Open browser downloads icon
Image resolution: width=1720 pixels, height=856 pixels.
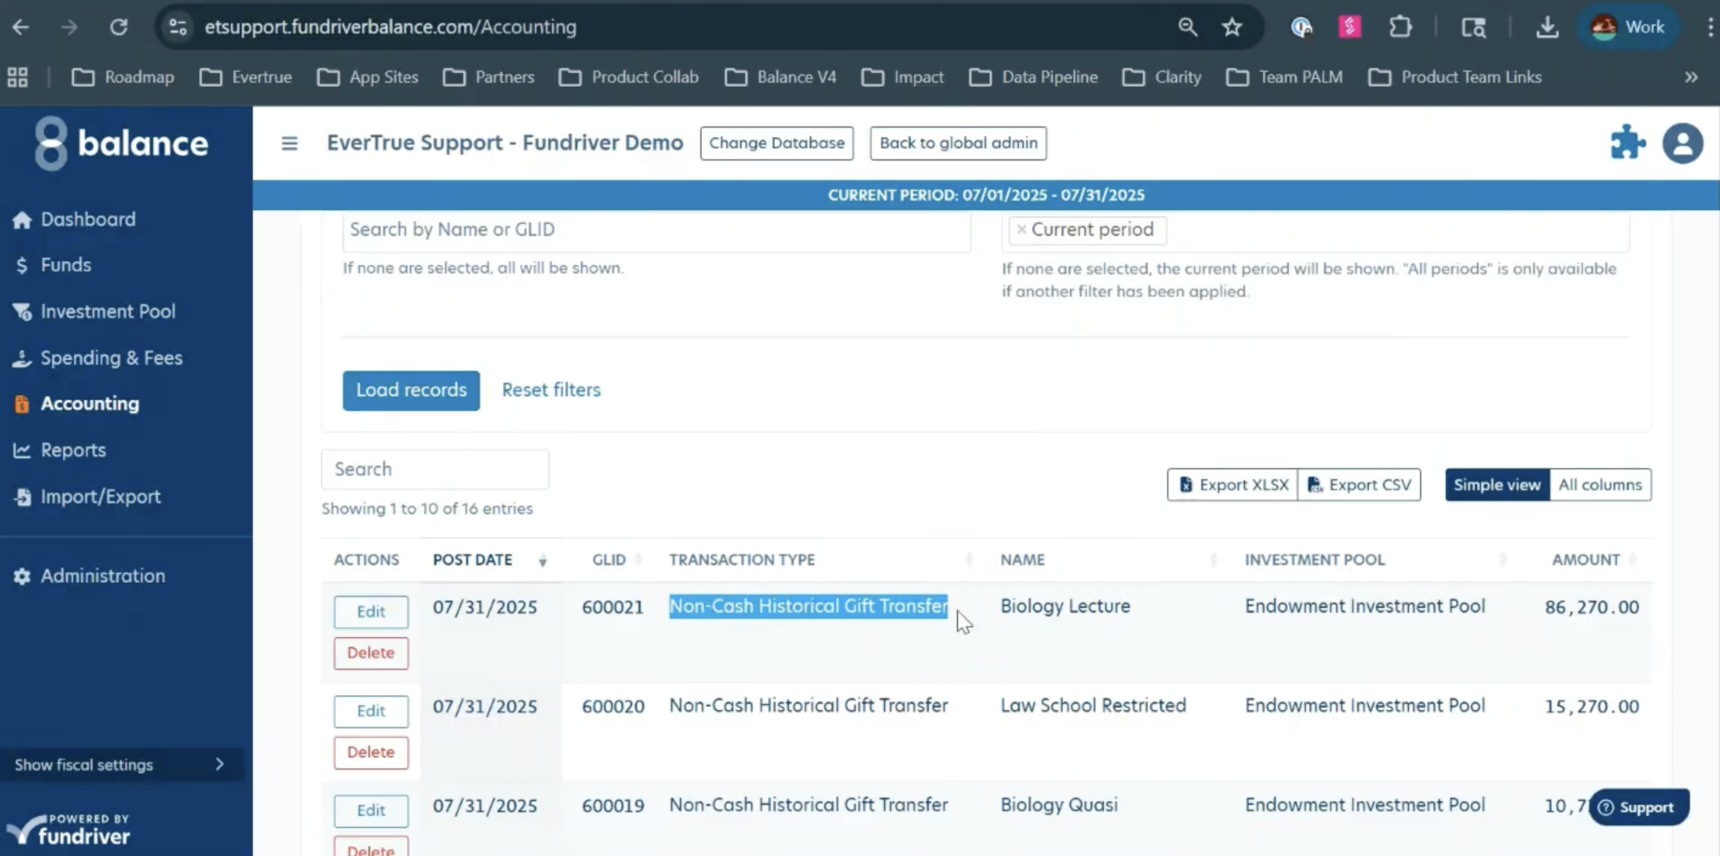click(1547, 27)
